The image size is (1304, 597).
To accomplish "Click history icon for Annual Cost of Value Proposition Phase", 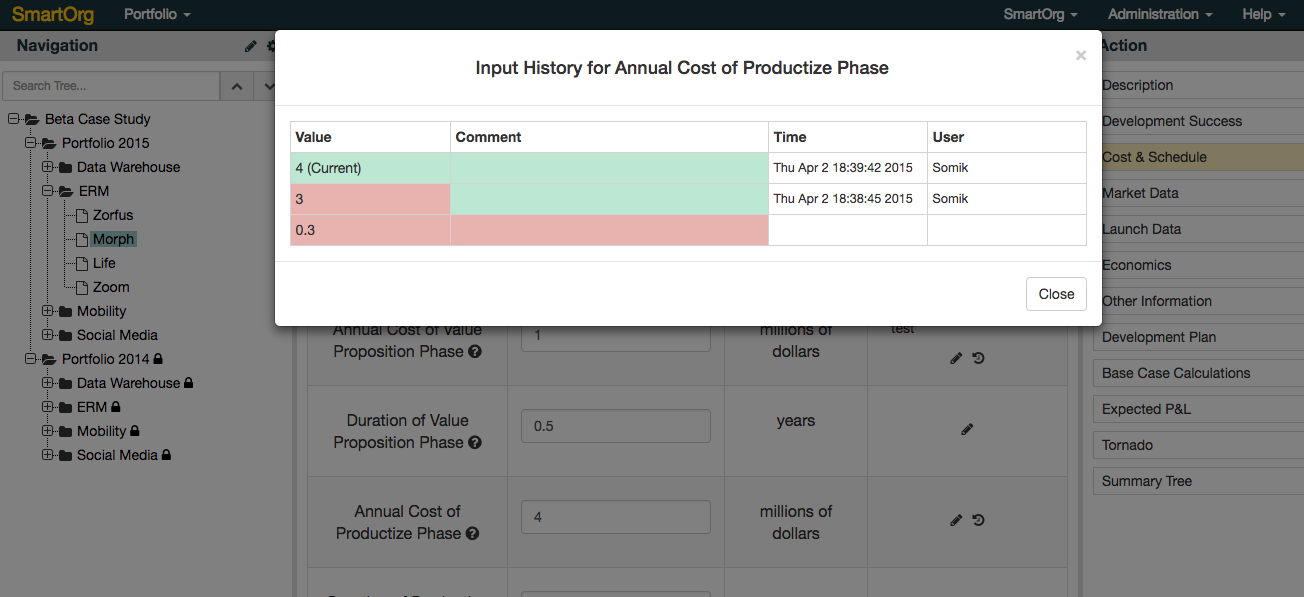I will [x=978, y=357].
